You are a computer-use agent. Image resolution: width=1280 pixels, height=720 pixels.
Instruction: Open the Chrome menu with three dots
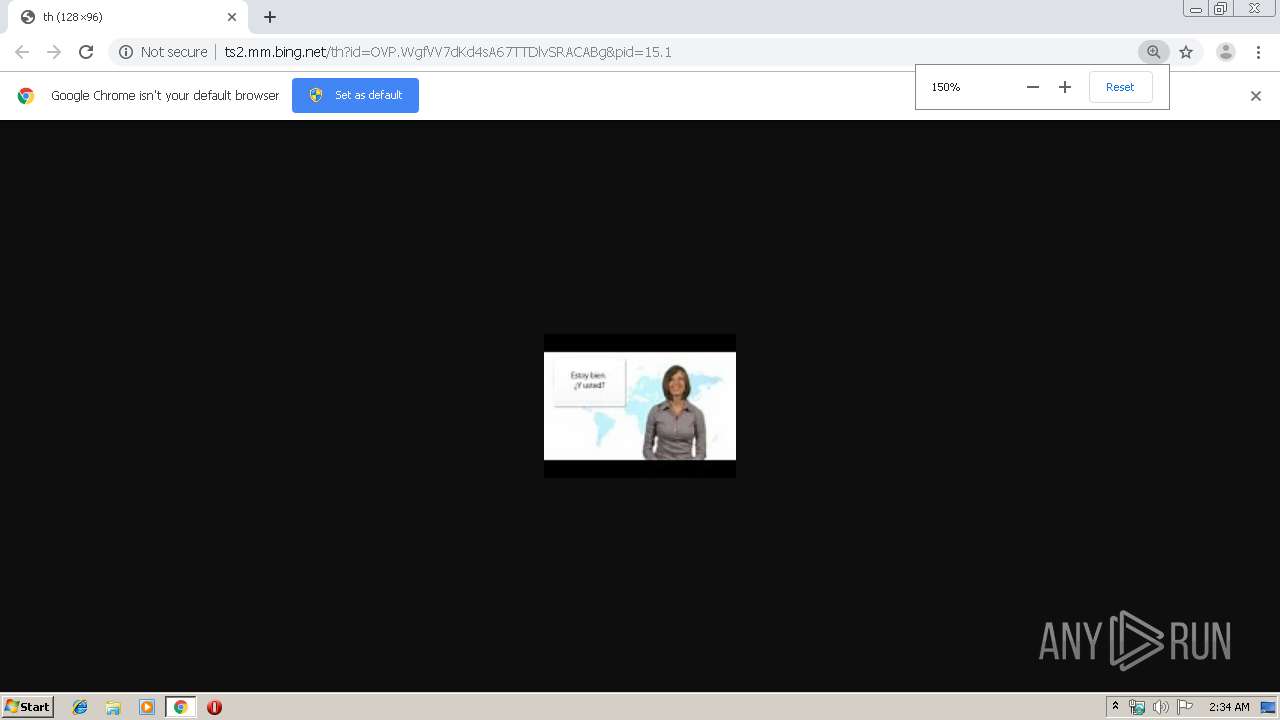(x=1257, y=52)
